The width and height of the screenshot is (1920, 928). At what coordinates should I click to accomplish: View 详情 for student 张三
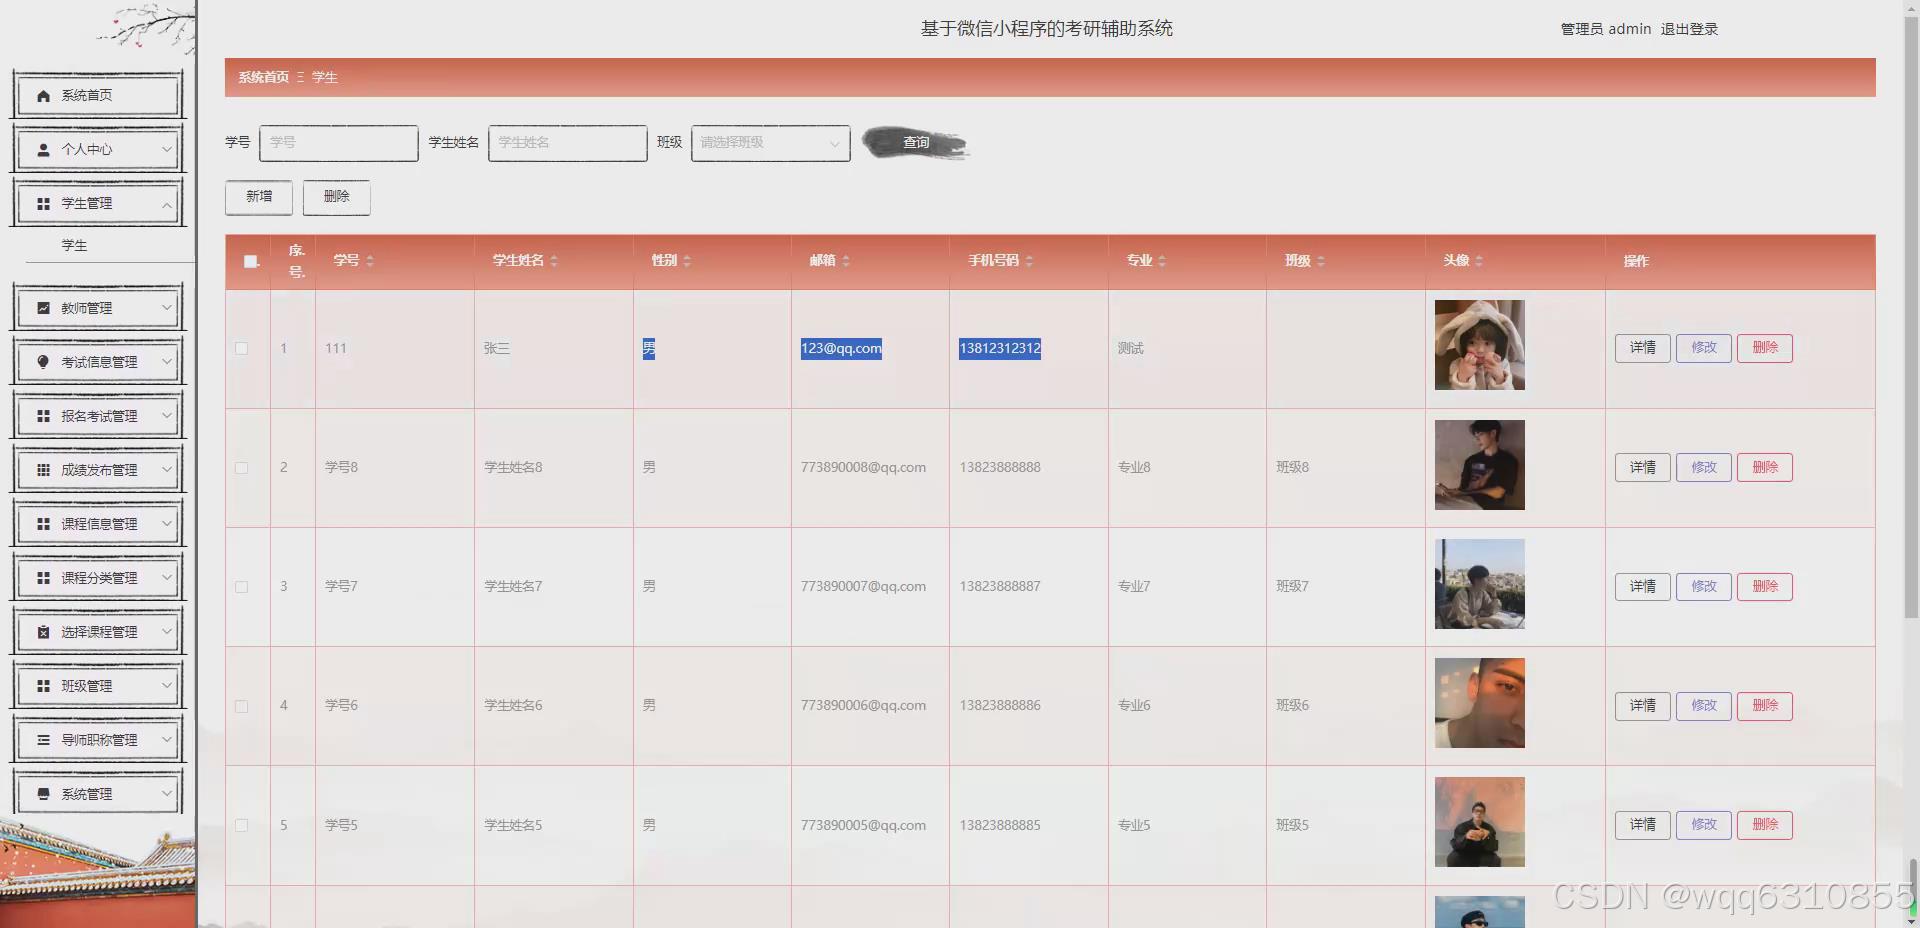1642,348
